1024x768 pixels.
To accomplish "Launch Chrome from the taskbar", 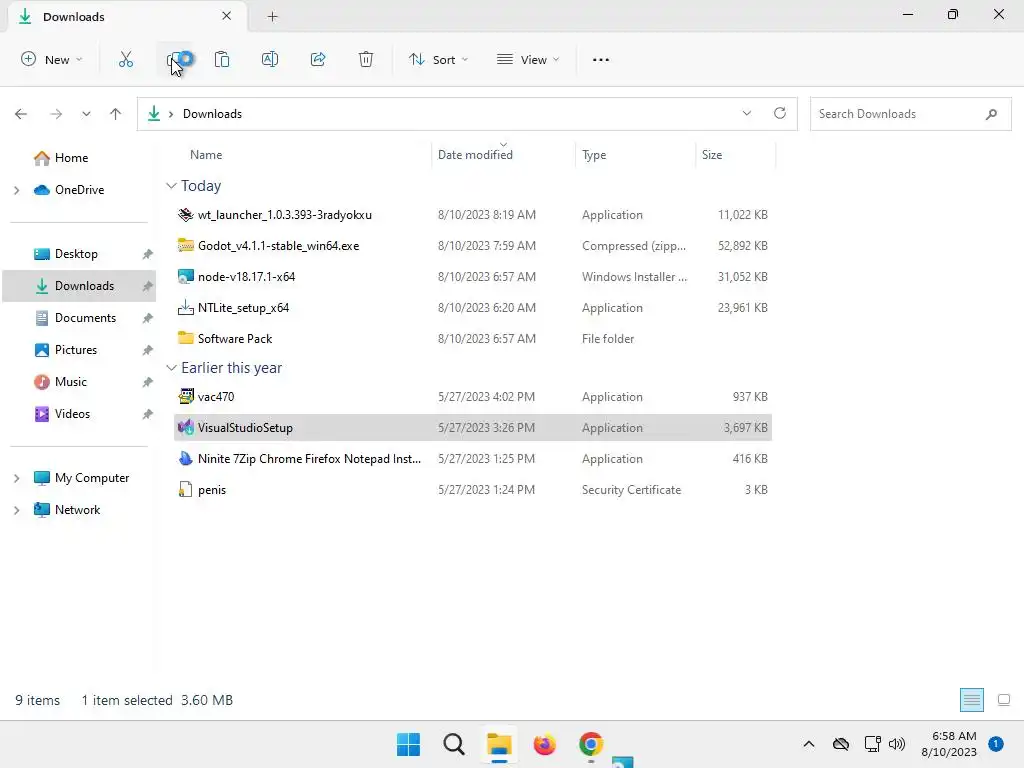I will point(590,744).
